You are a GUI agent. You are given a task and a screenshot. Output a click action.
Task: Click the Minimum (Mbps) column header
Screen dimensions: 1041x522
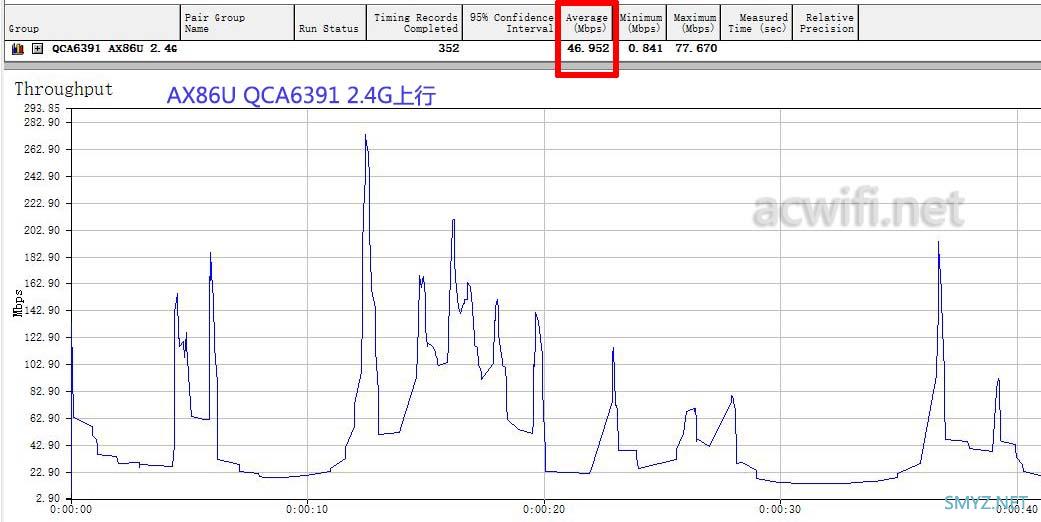pyautogui.click(x=642, y=23)
